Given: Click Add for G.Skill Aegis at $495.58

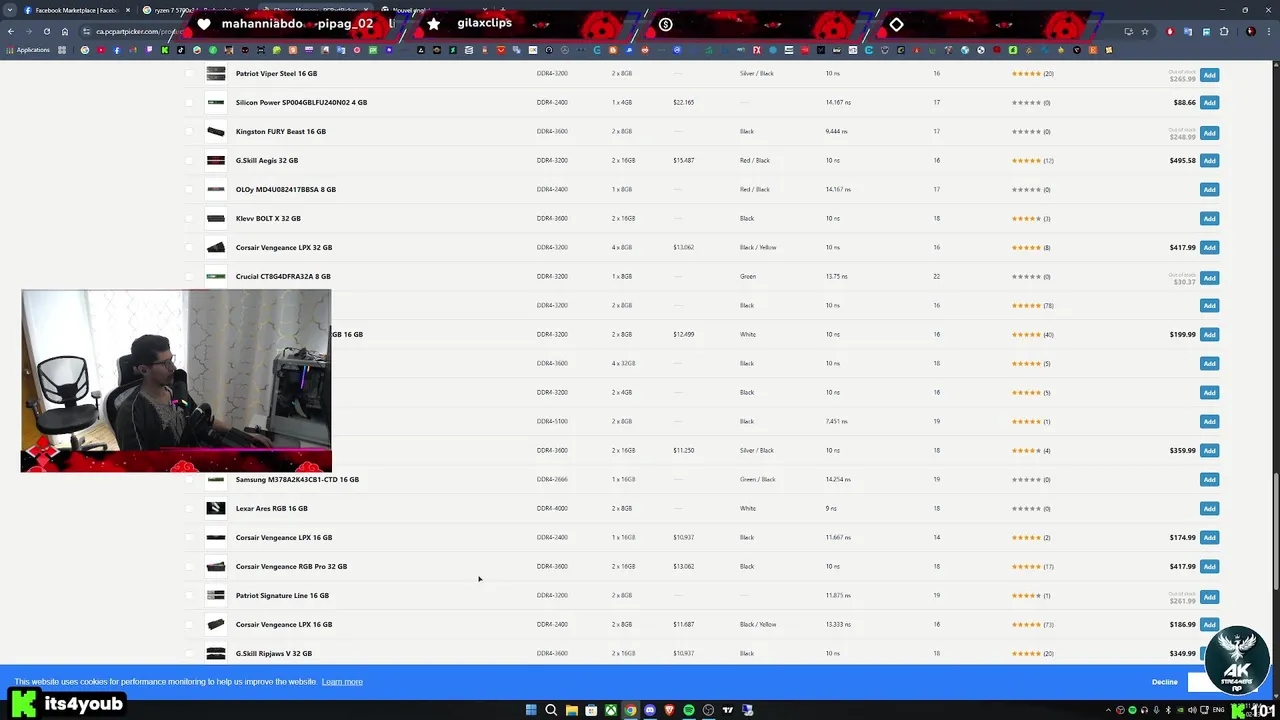Looking at the screenshot, I should coord(1209,160).
